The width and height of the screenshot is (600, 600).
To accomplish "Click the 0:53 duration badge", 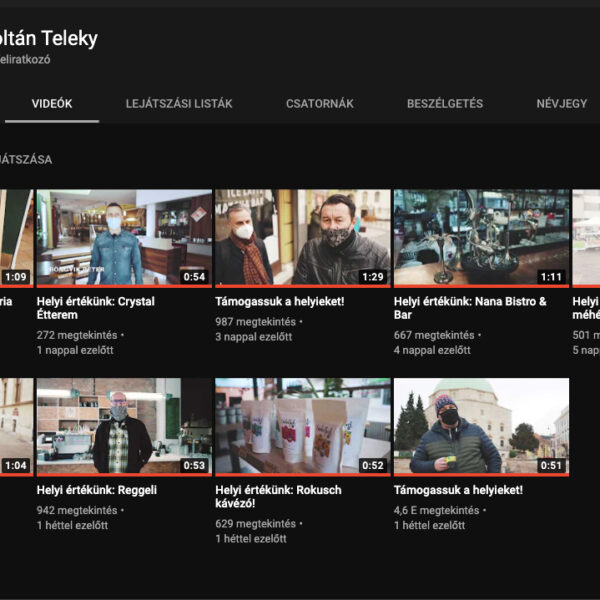I will [x=194, y=465].
